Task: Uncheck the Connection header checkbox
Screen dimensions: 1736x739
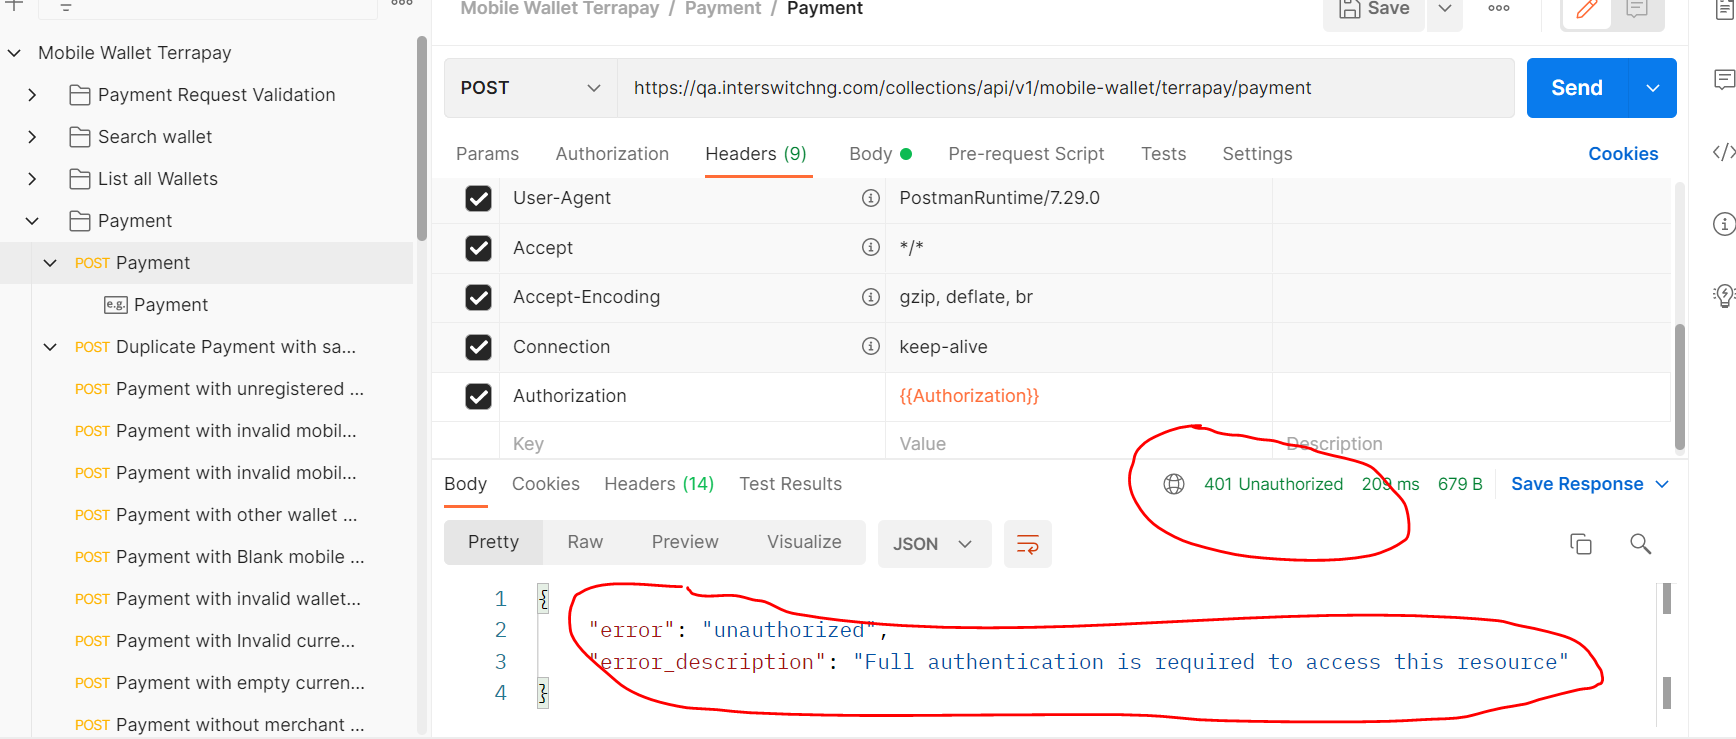Action: tap(478, 347)
